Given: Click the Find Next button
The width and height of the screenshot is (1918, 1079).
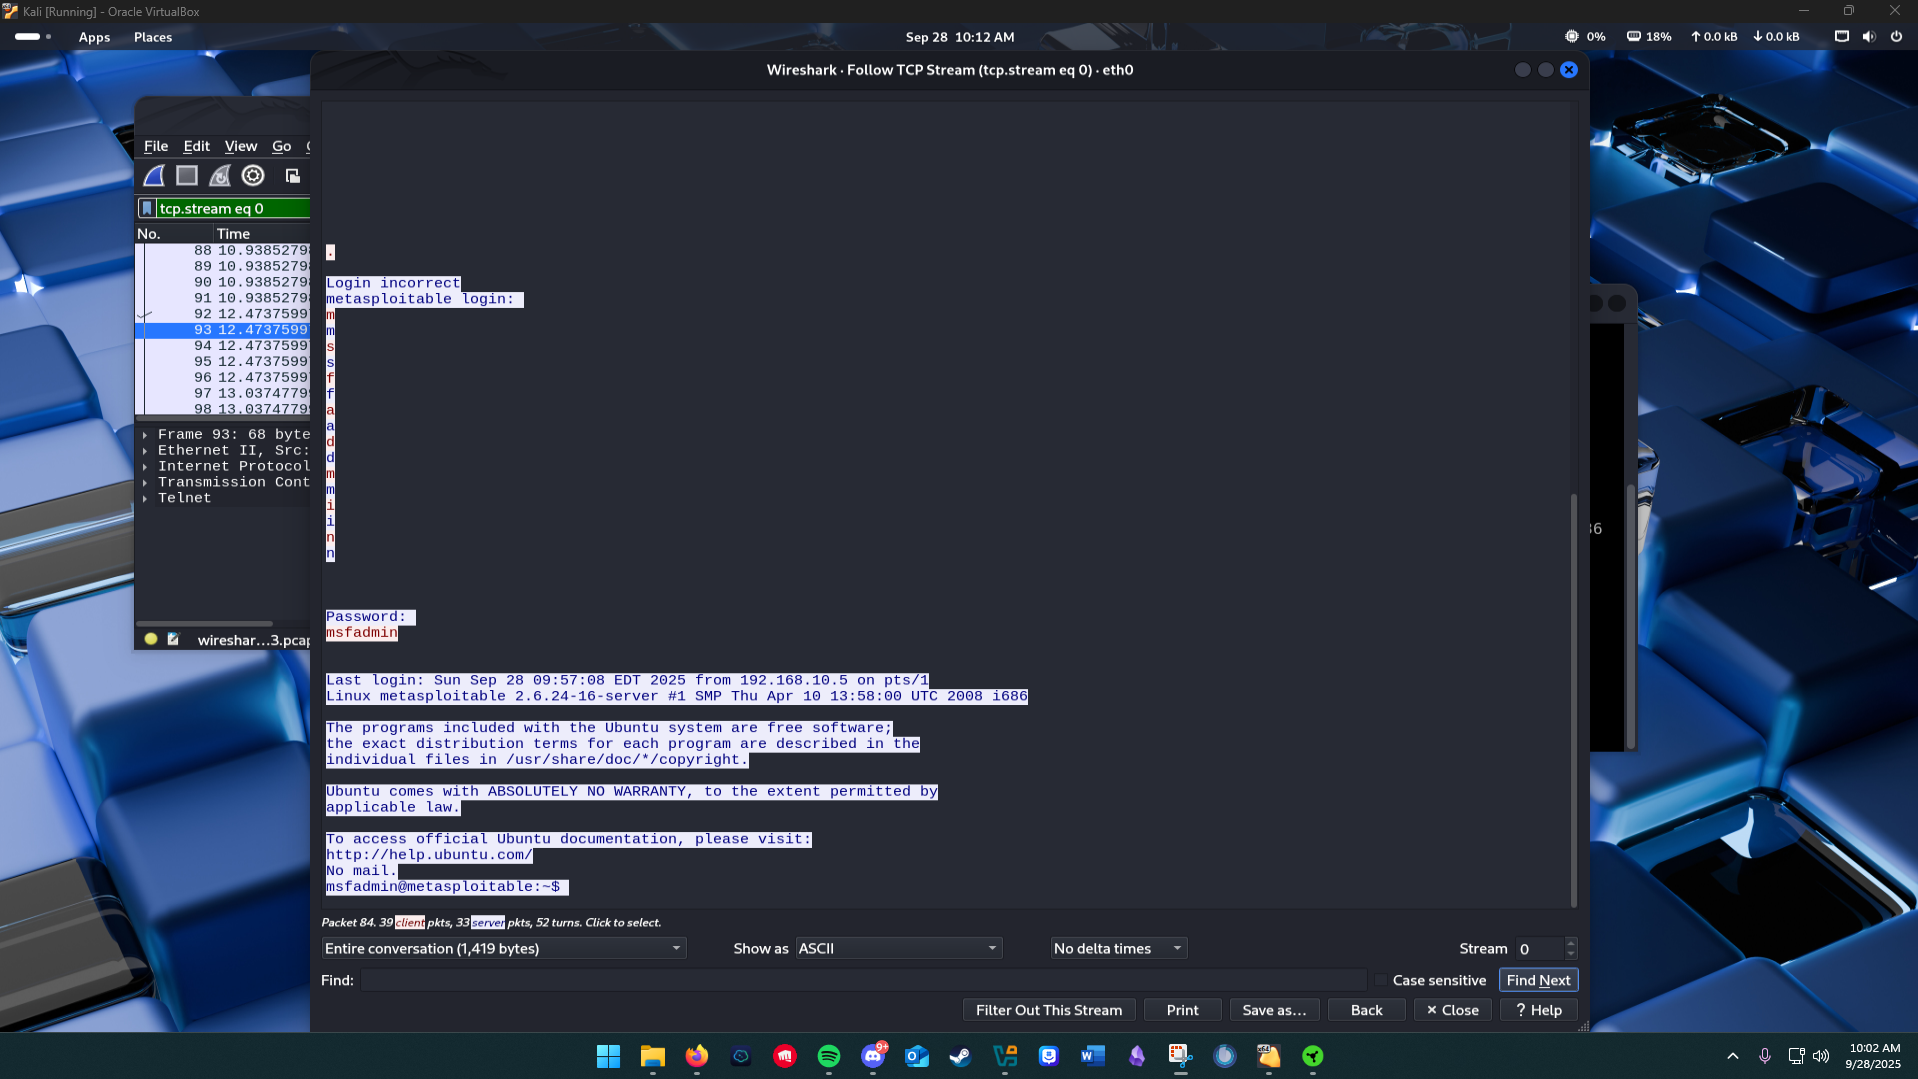Looking at the screenshot, I should tap(1538, 980).
